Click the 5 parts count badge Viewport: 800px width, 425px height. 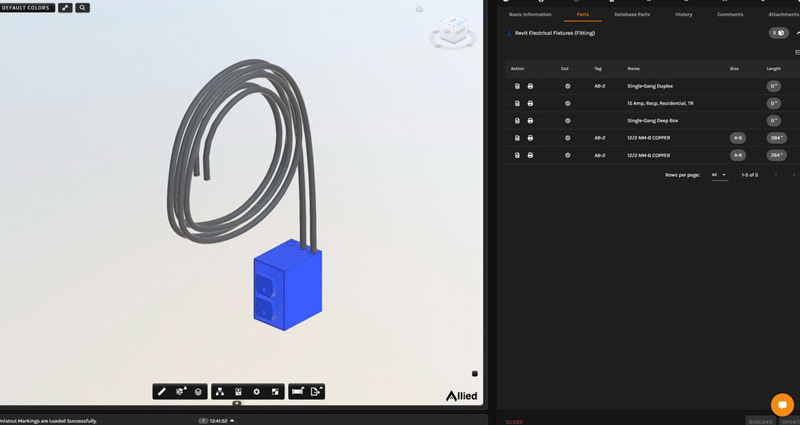779,33
